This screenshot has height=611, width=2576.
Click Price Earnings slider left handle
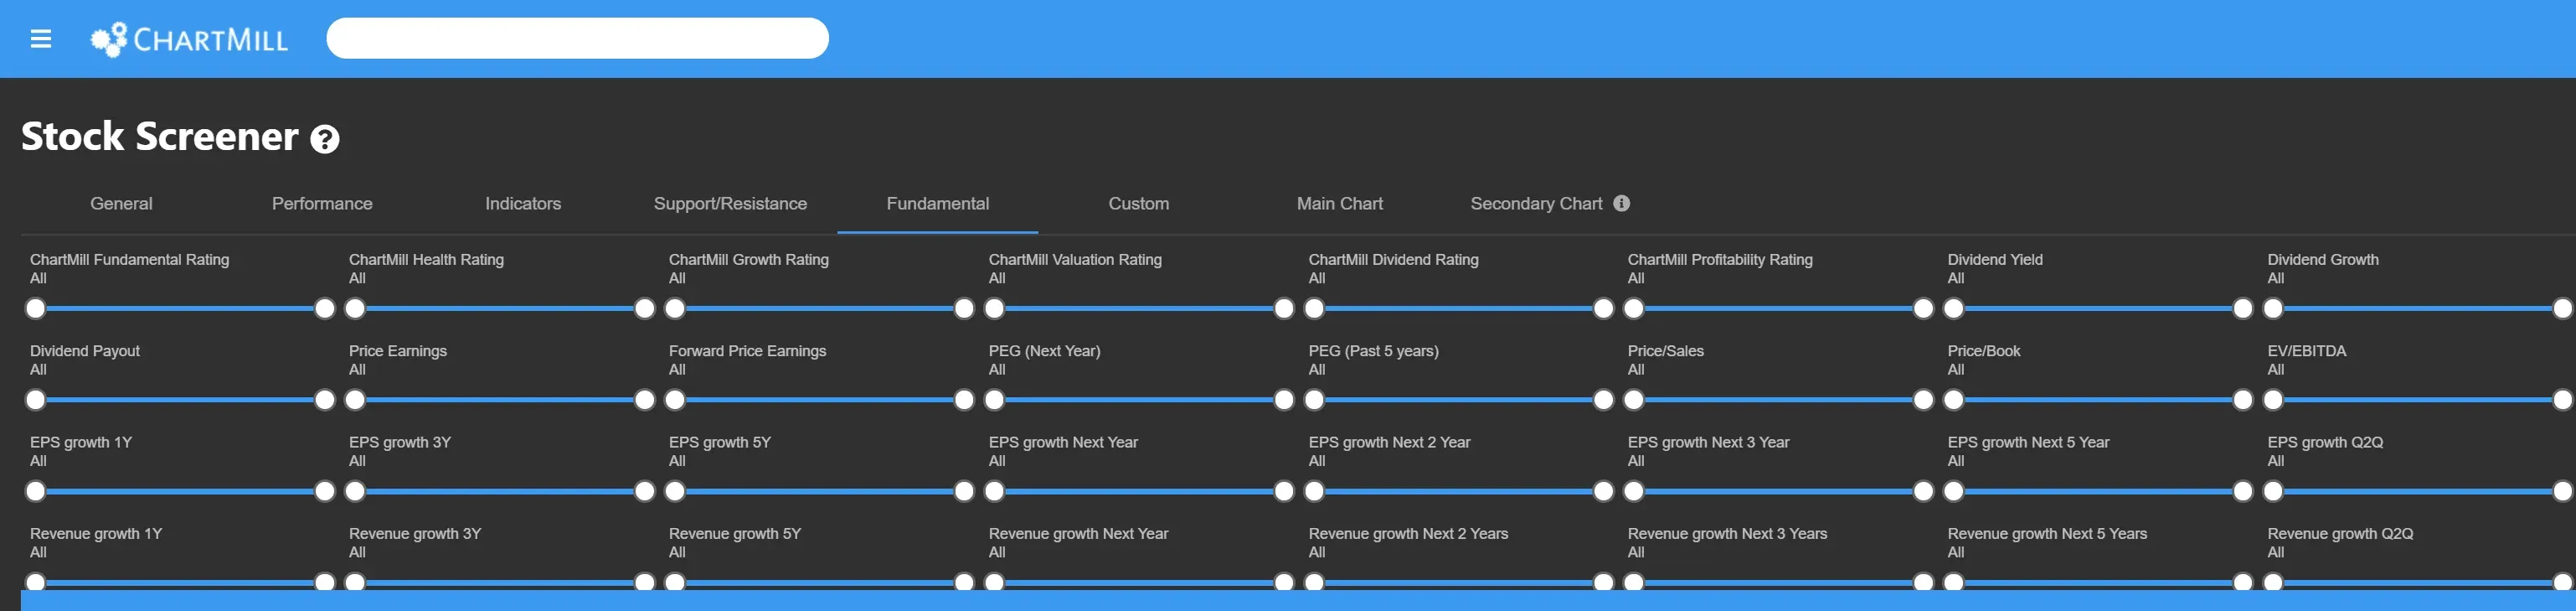click(x=355, y=400)
